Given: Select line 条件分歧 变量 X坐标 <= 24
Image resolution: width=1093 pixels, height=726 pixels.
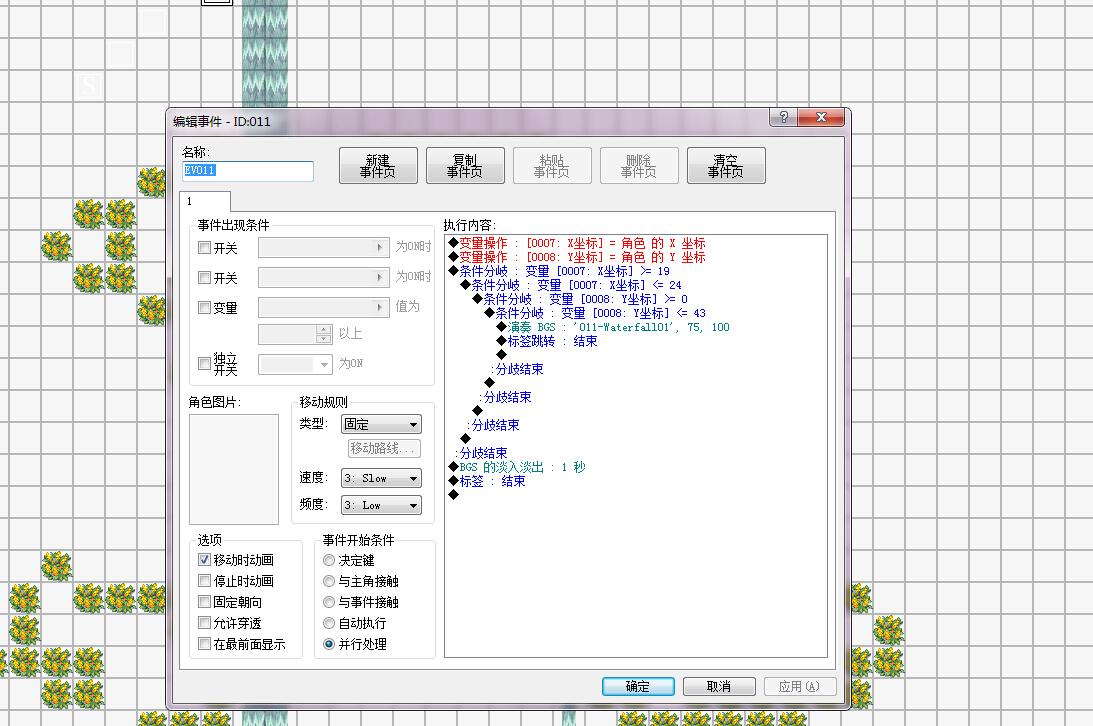Looking at the screenshot, I should point(571,285).
